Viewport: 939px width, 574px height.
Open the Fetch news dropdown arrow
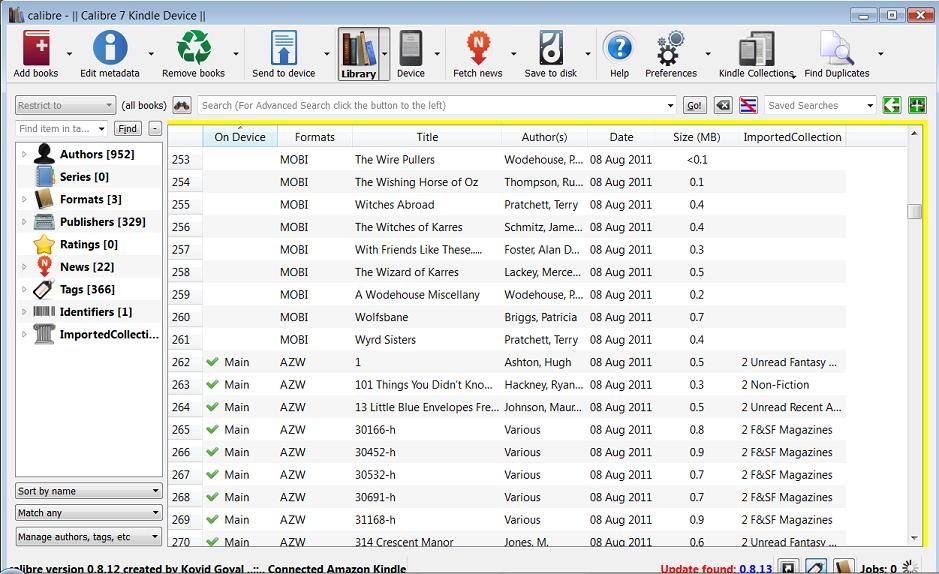(514, 54)
